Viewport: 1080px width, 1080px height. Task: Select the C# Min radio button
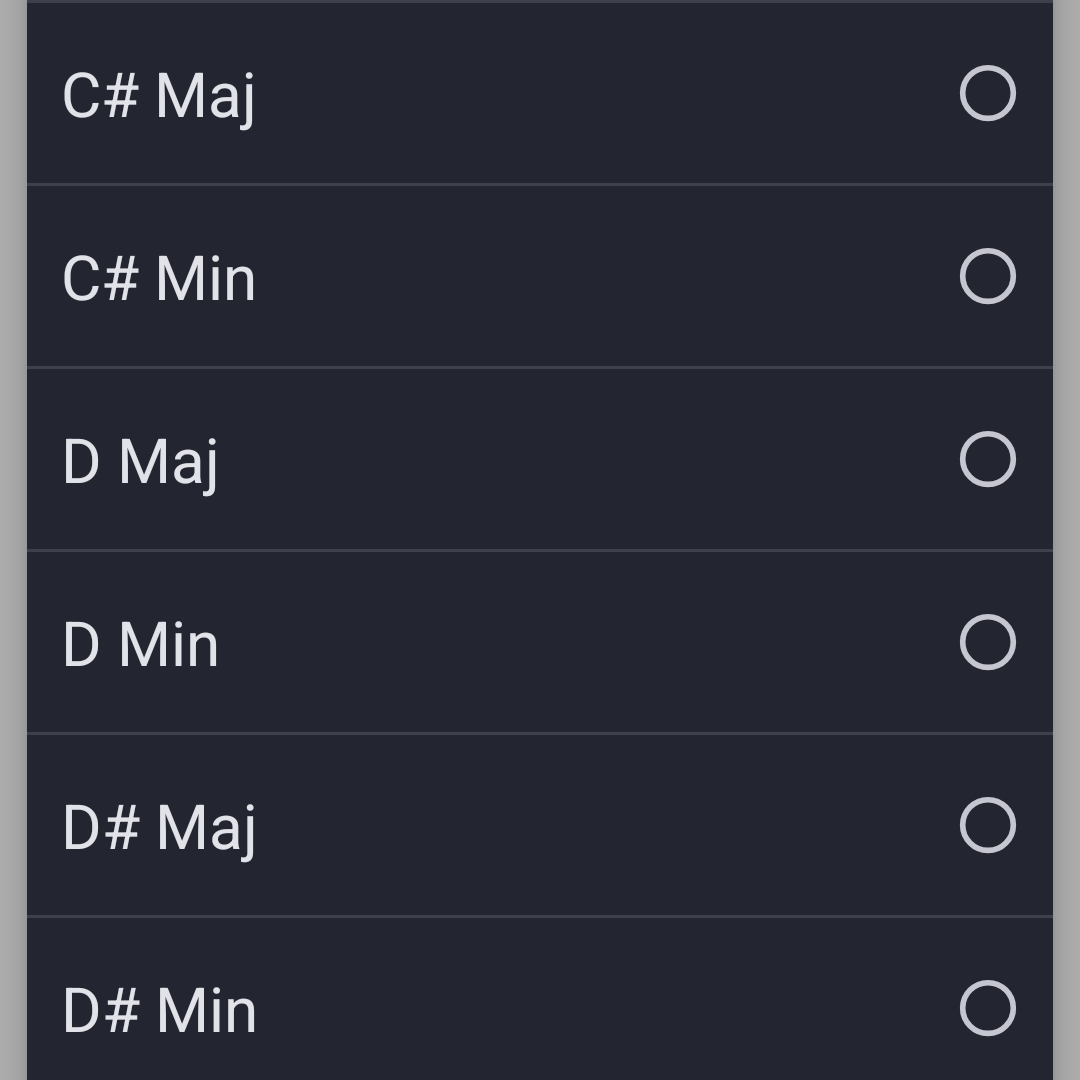point(987,276)
